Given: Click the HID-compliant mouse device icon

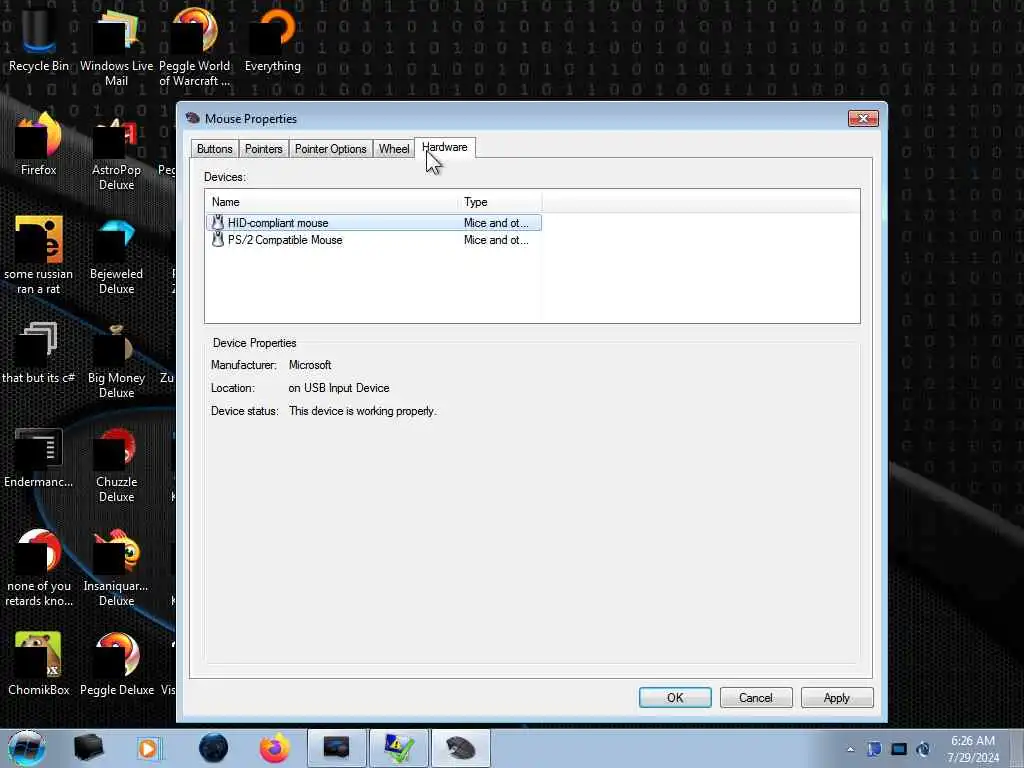Looking at the screenshot, I should point(217,223).
